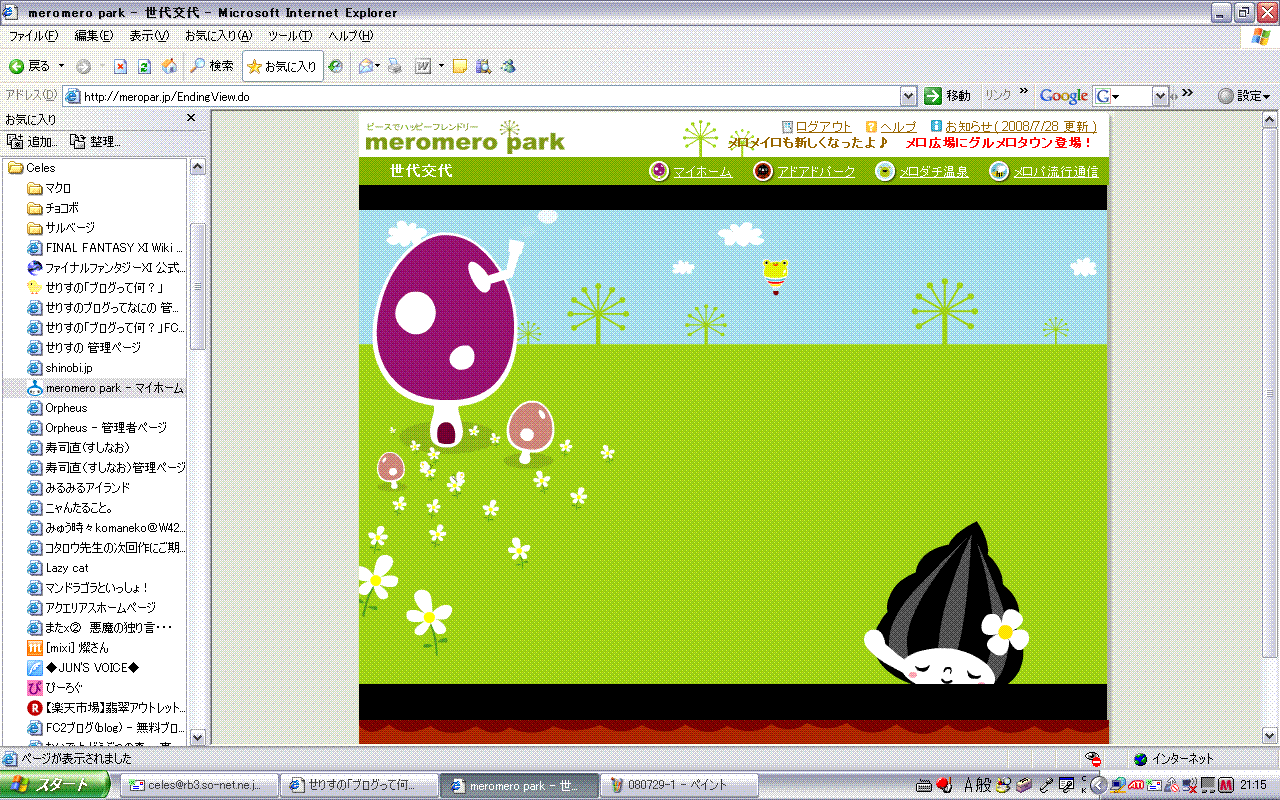Click the Research toolbar icon
Screen dimensions: 1280x800
[x=484, y=66]
